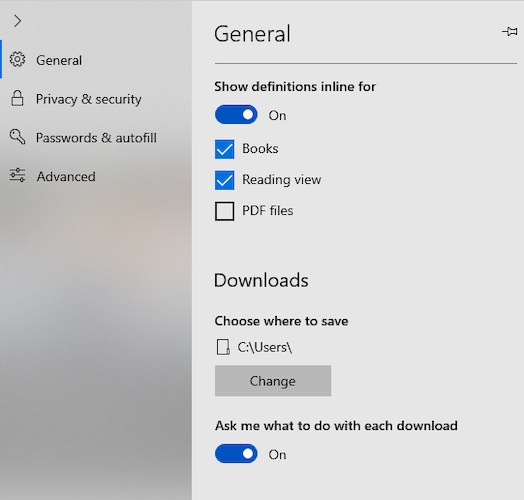Turn off Ask me what to do toggle
Viewport: 524px width, 500px height.
tap(236, 454)
